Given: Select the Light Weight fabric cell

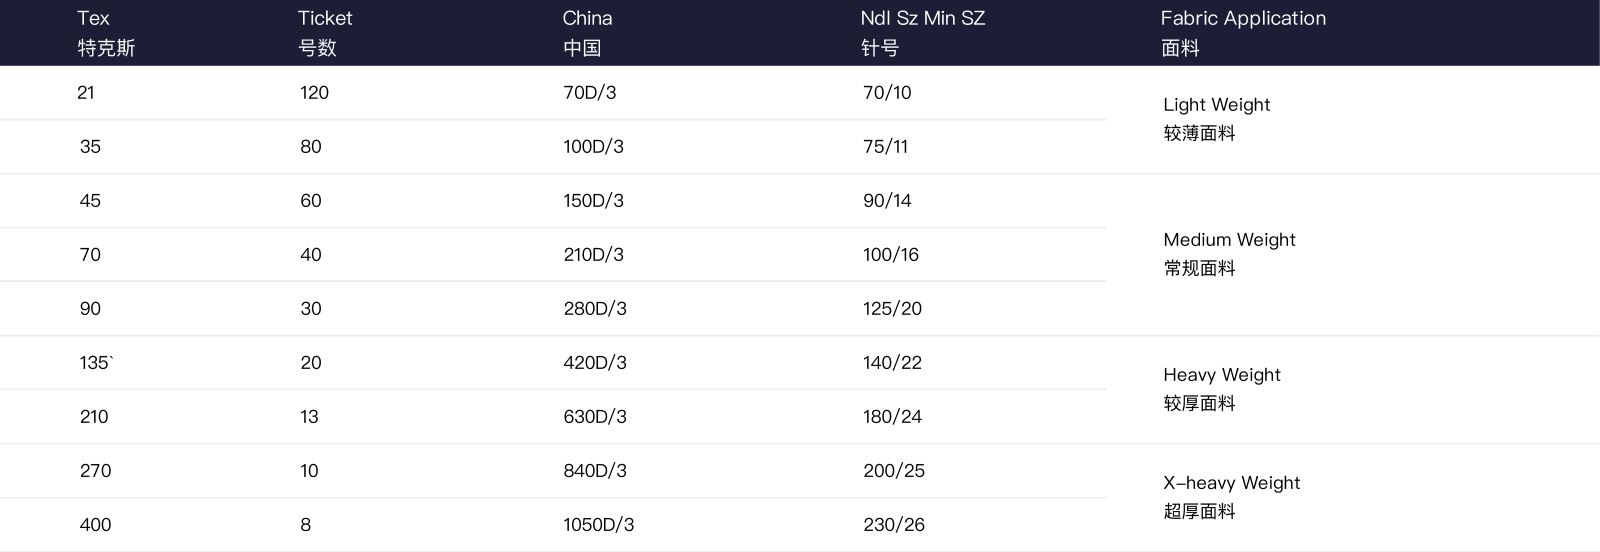Looking at the screenshot, I should click(1216, 118).
